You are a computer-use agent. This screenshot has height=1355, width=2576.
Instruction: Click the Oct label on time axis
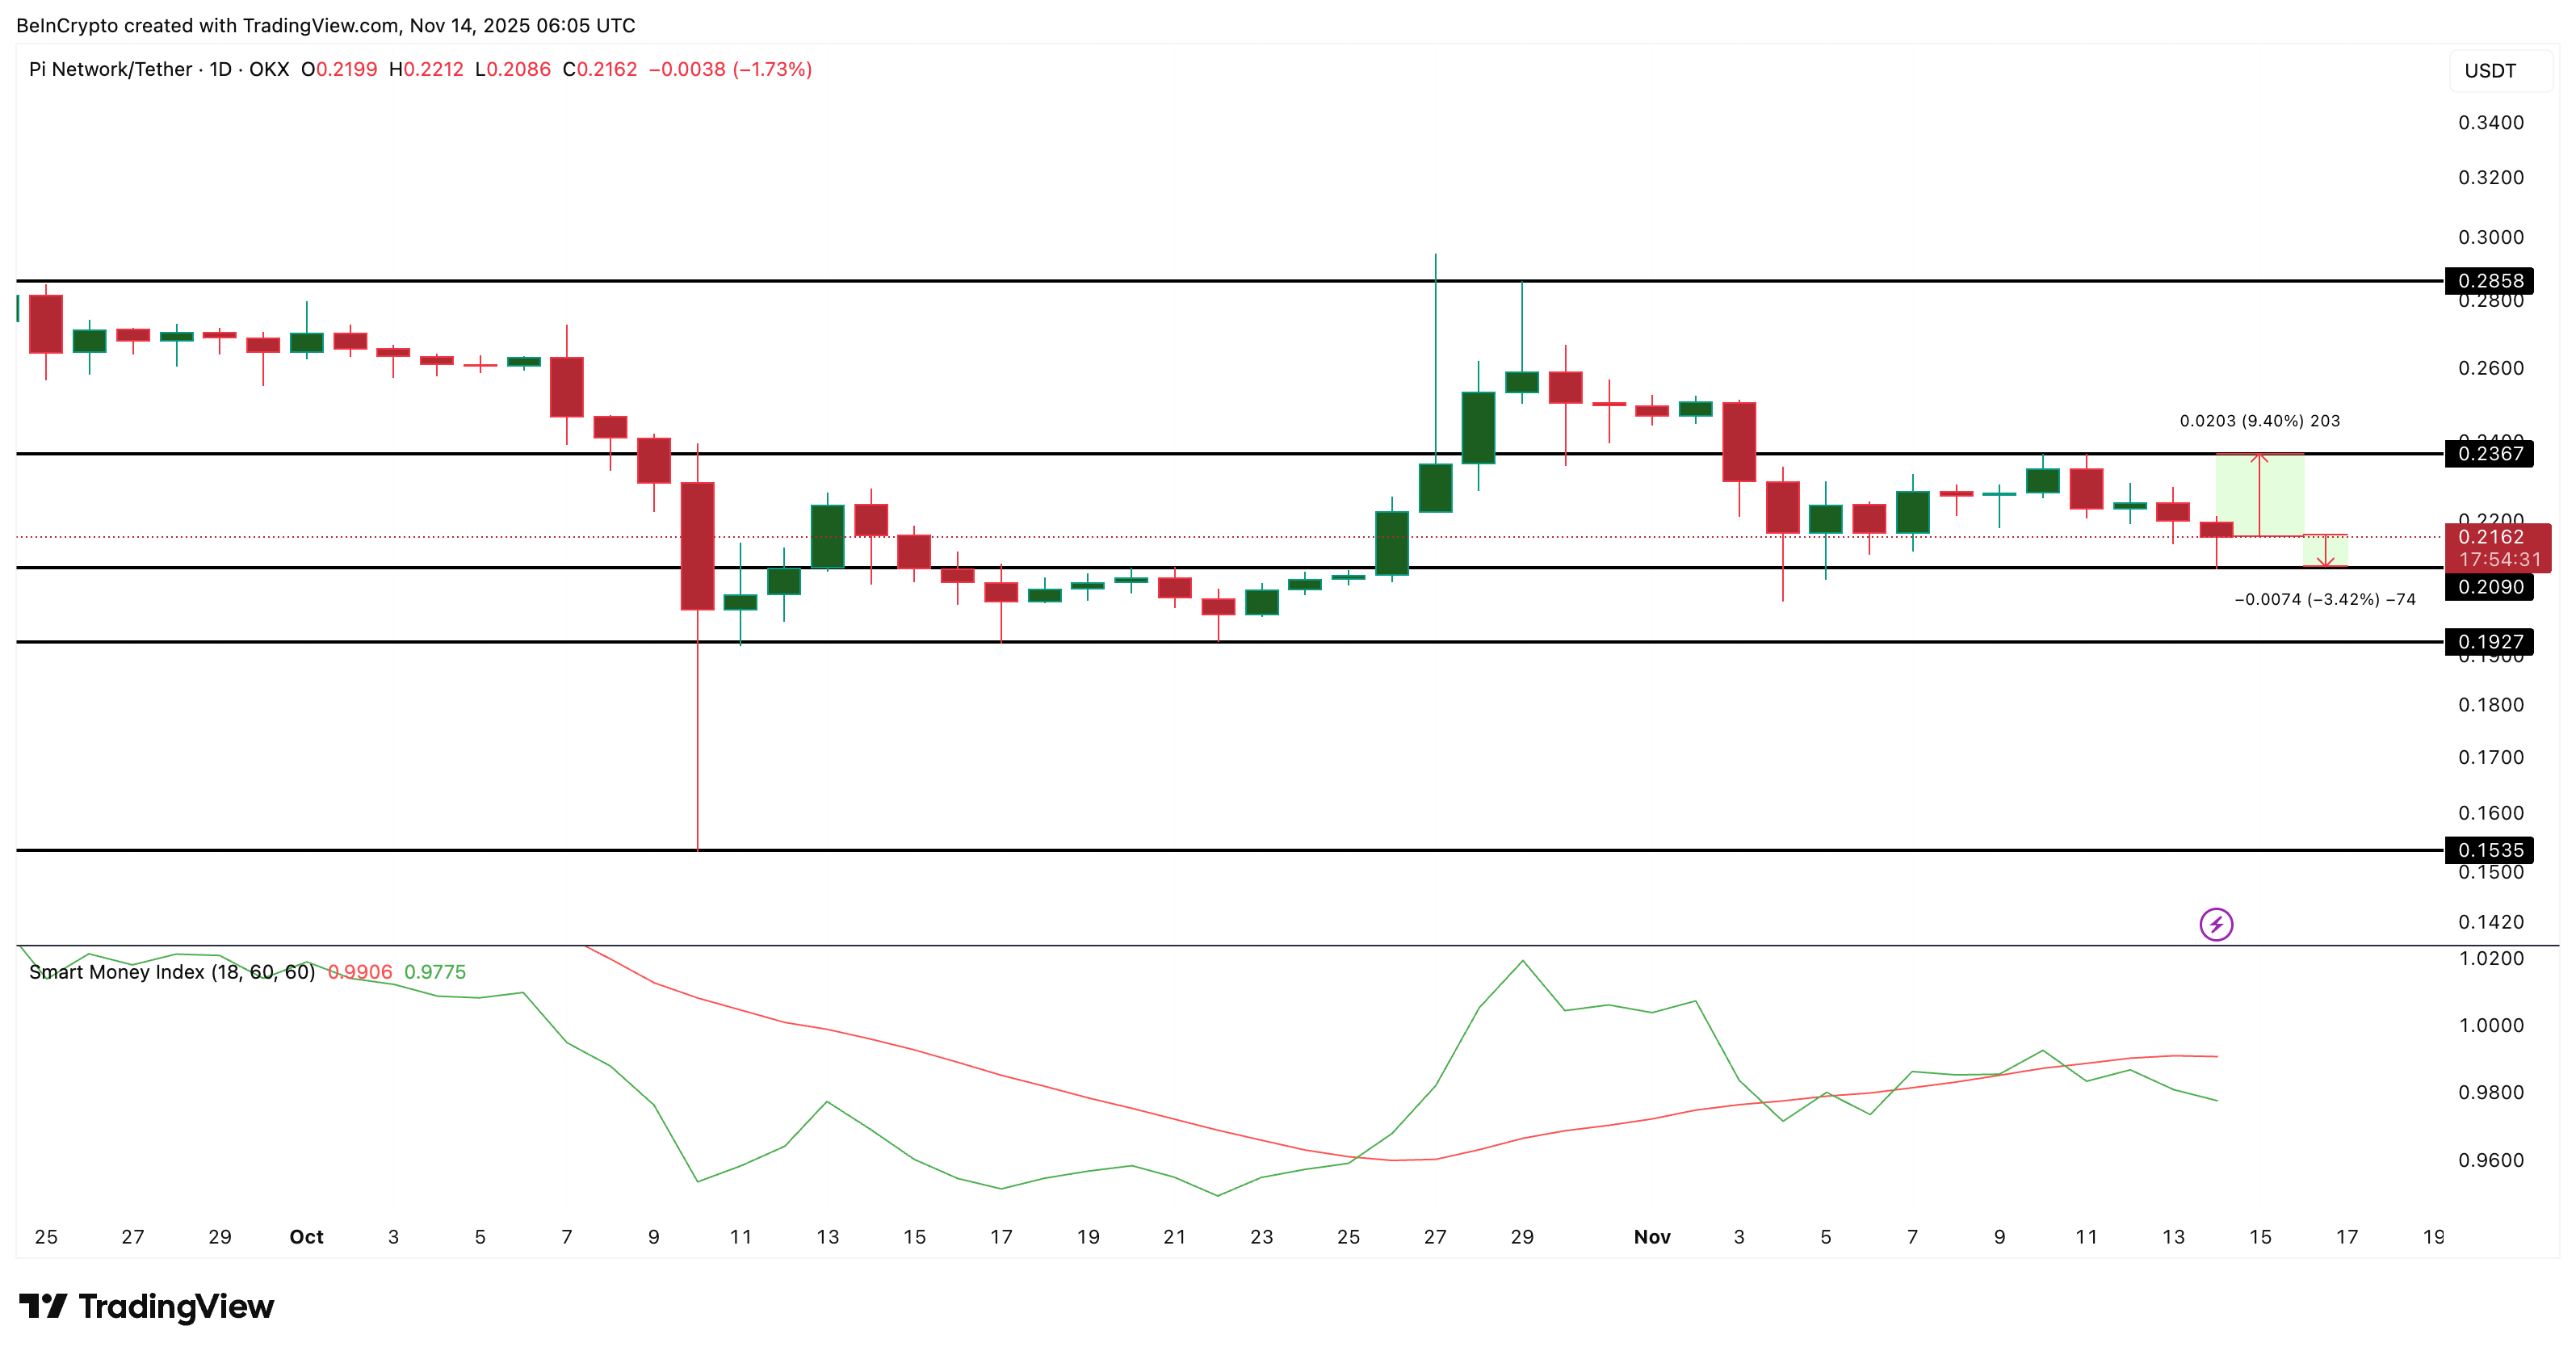[306, 1237]
